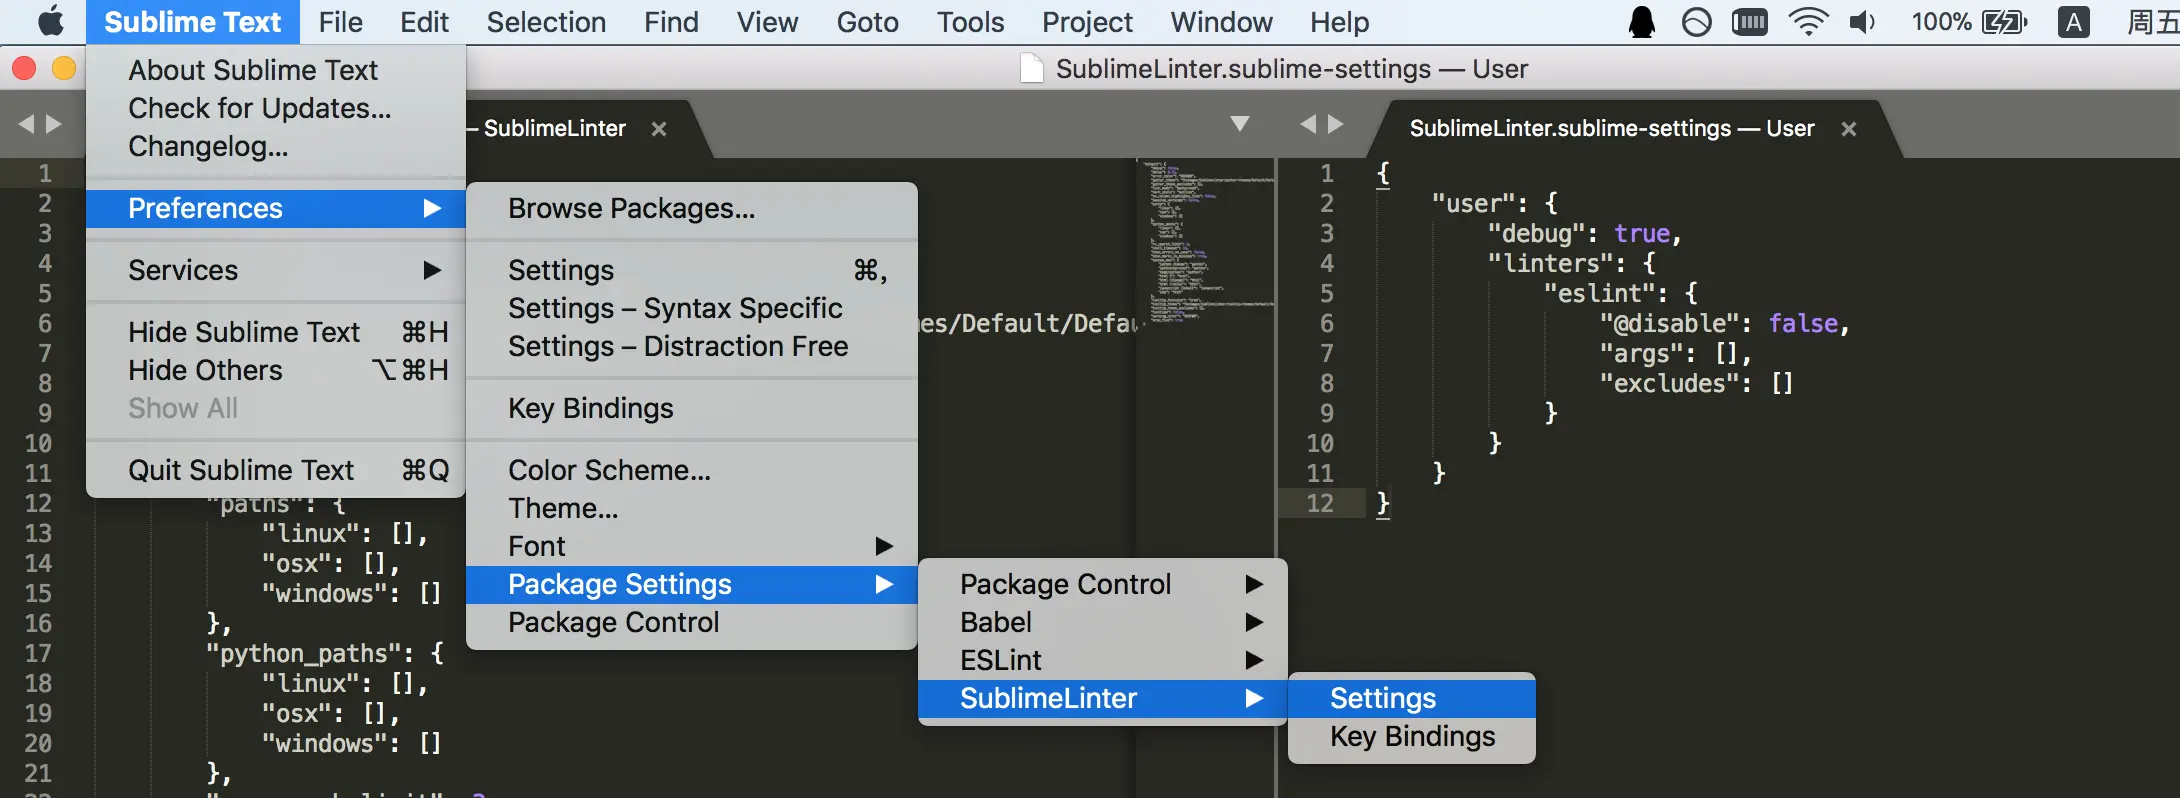
Task: Click Browse Packages… menu entry
Action: [631, 208]
